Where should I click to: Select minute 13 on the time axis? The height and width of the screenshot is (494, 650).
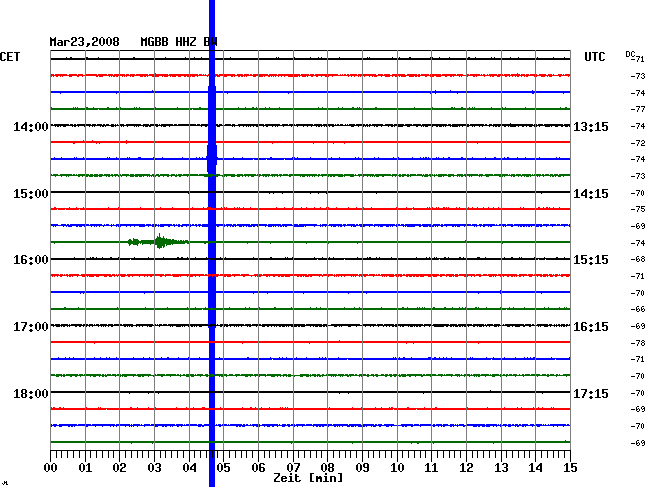click(501, 468)
